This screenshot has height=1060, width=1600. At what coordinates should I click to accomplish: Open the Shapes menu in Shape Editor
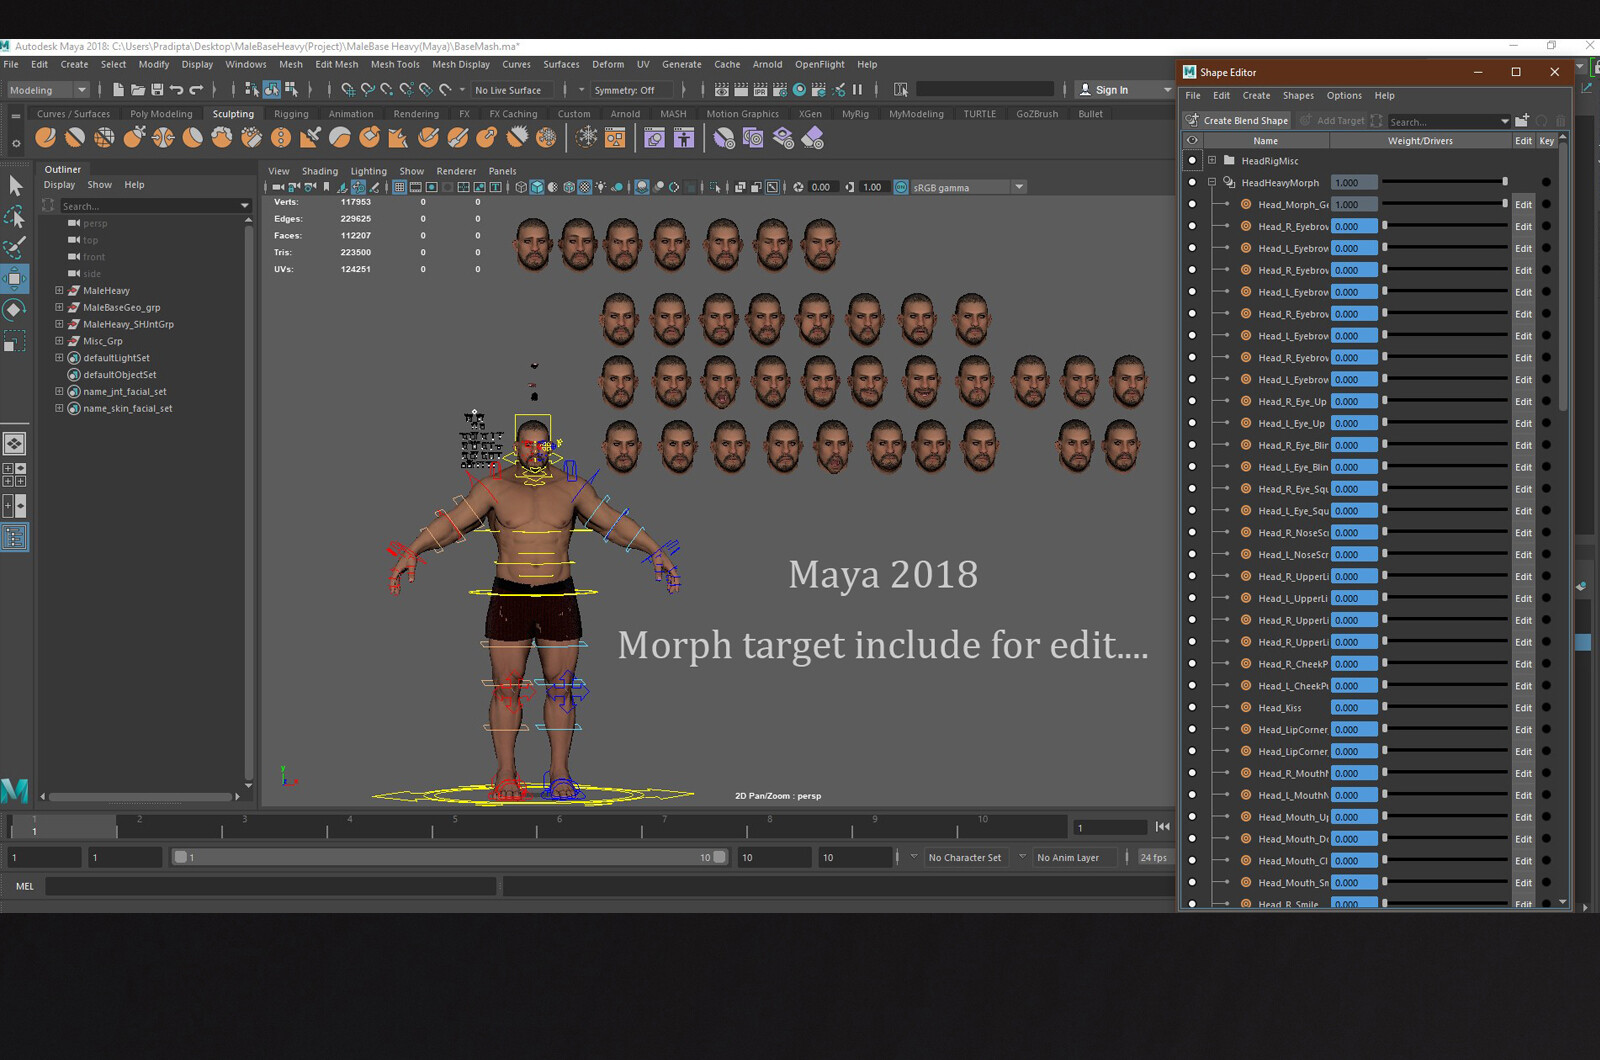[x=1298, y=95]
